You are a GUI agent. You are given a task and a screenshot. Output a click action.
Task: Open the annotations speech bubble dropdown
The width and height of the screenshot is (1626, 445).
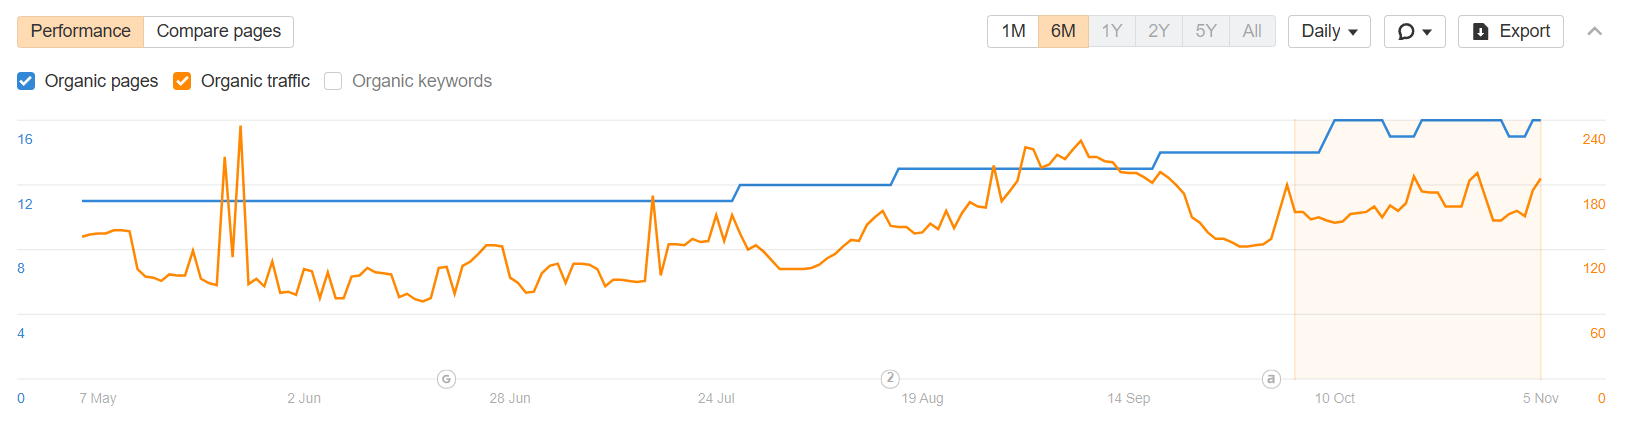click(1414, 31)
